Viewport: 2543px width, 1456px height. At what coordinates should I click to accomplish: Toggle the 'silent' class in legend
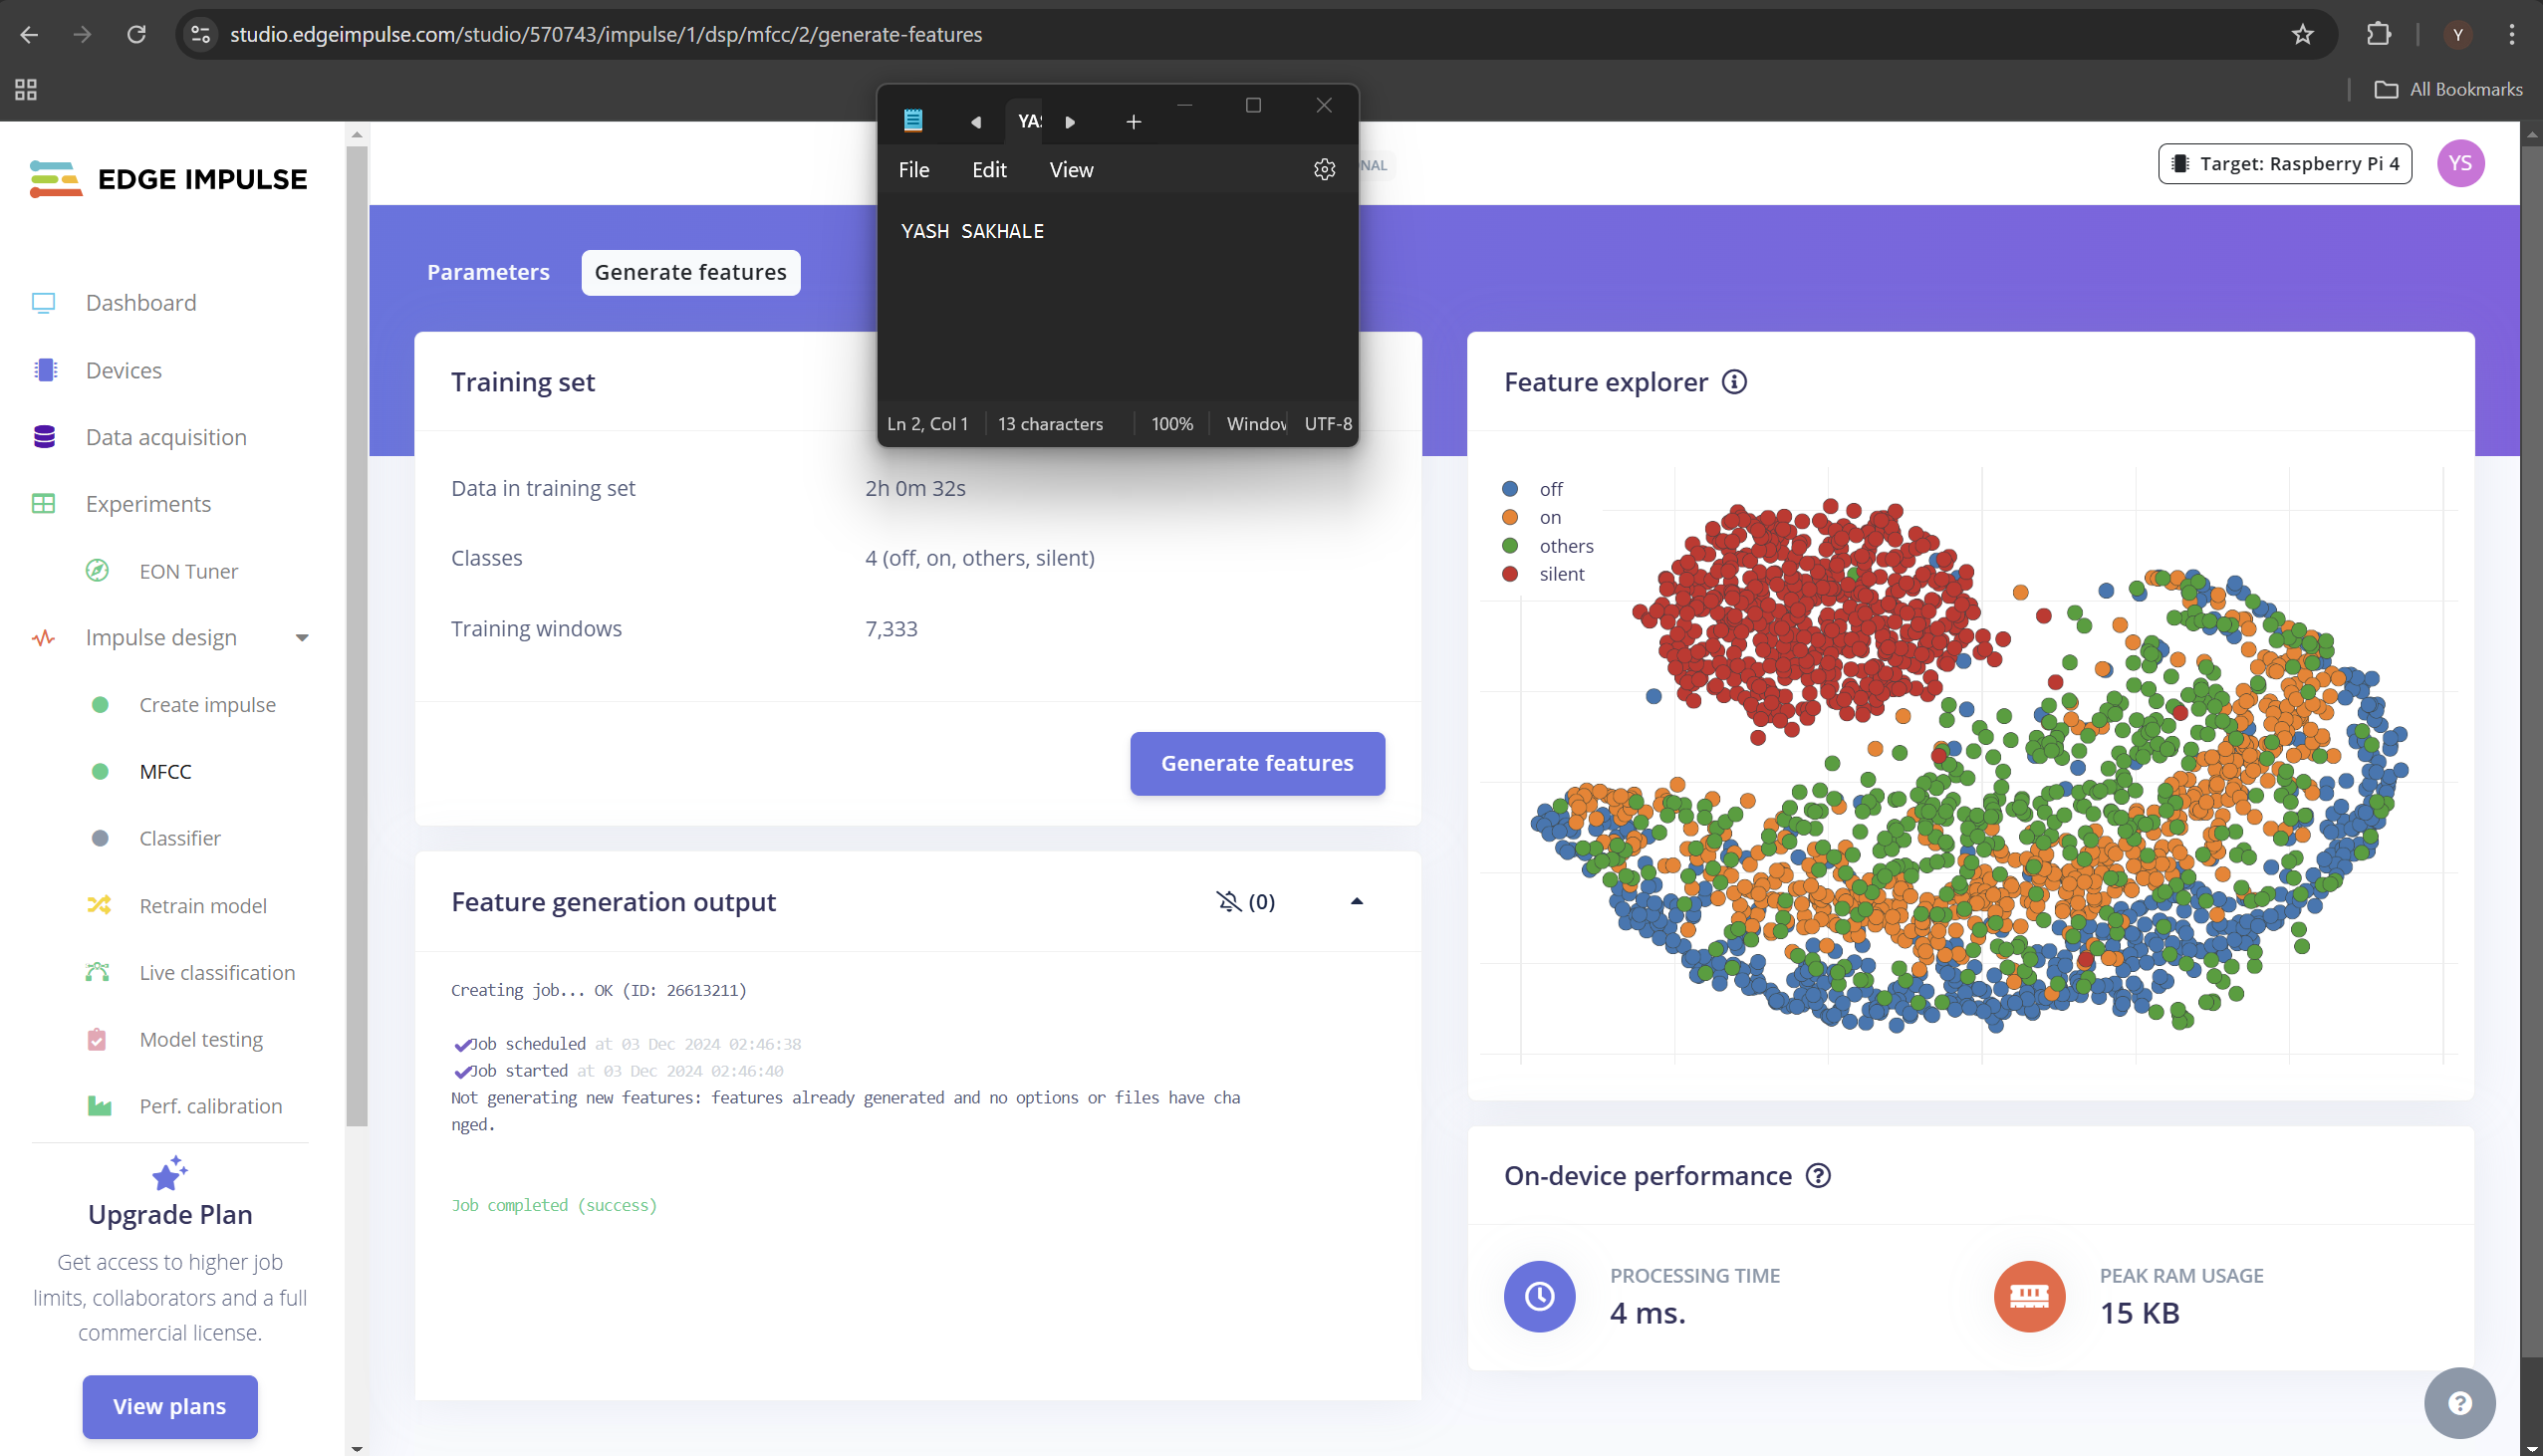1561,574
